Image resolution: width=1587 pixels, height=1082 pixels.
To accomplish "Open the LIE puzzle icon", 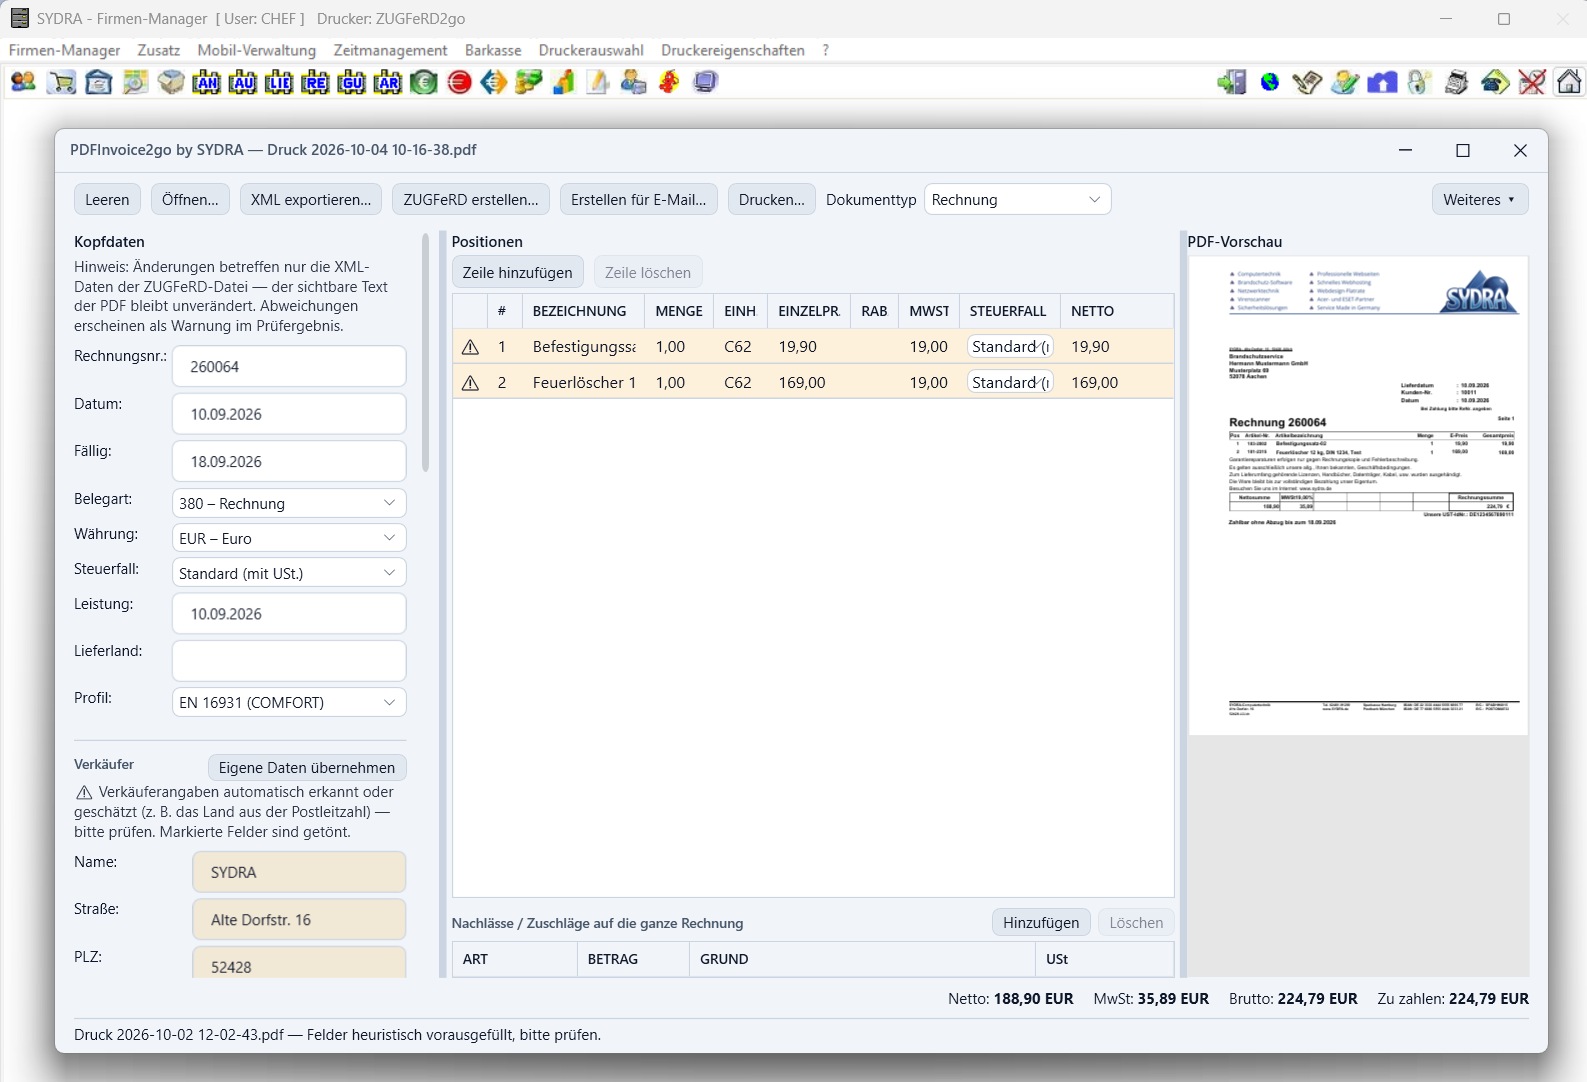I will pyautogui.click(x=279, y=82).
